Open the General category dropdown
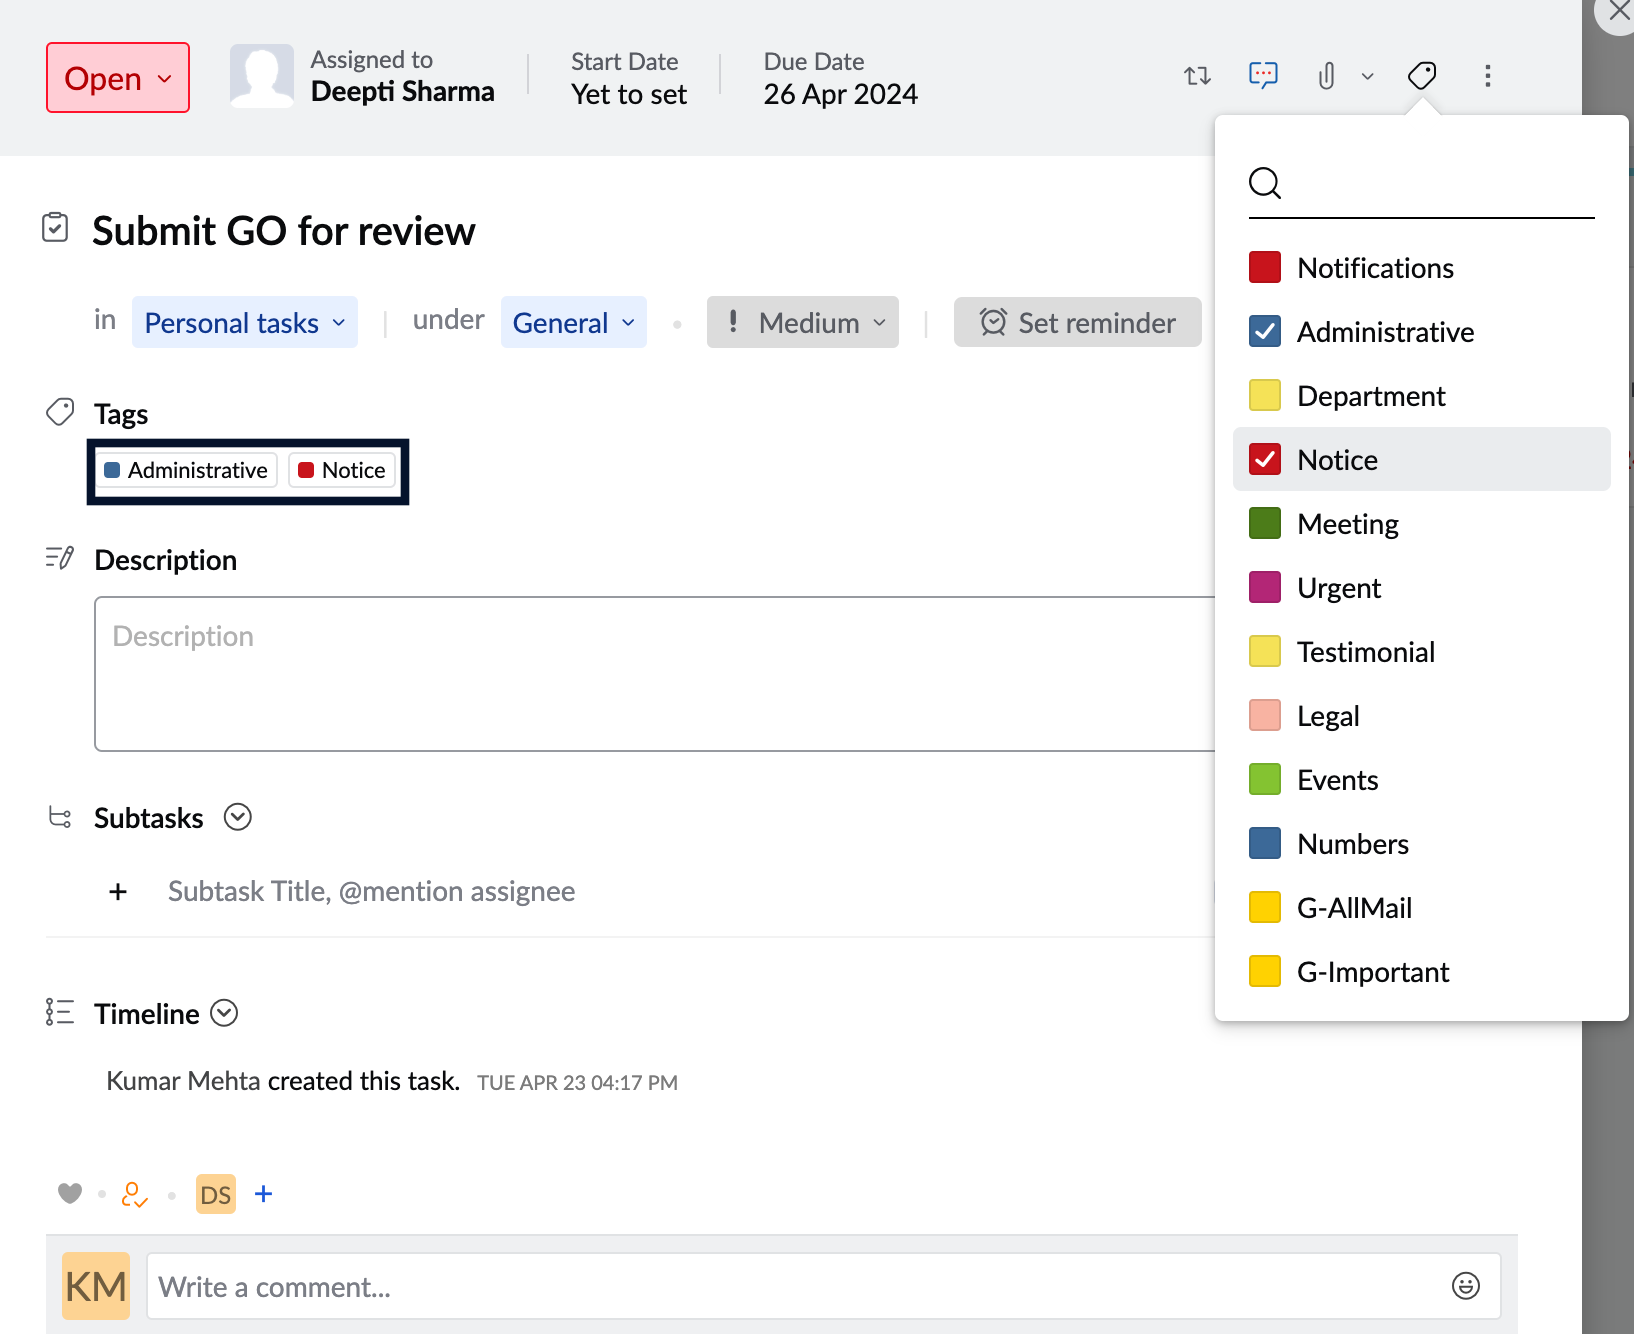This screenshot has width=1634, height=1334. 574,322
